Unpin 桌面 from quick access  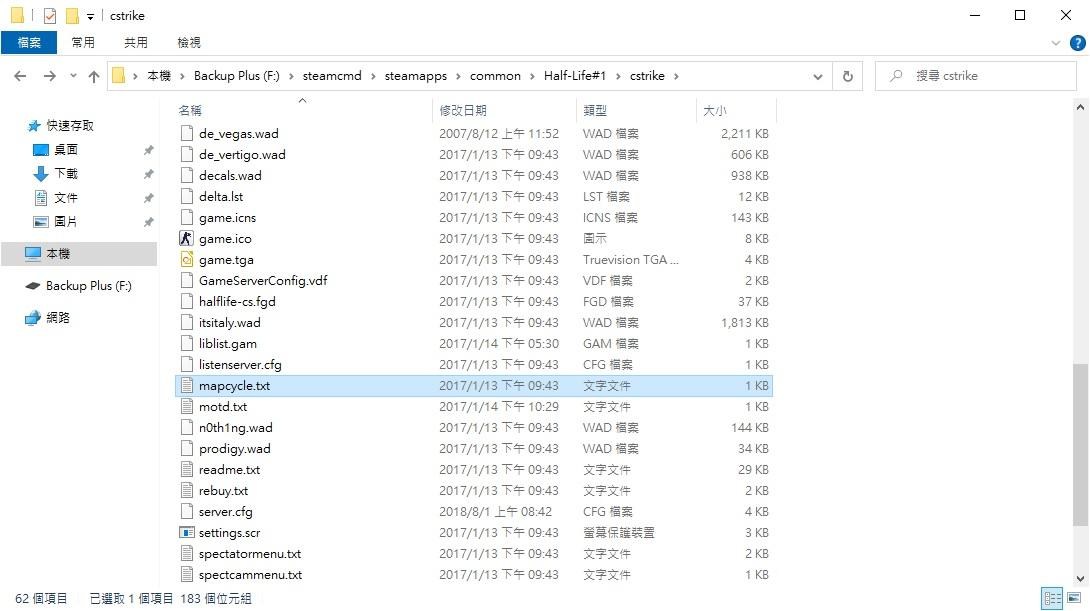[148, 149]
